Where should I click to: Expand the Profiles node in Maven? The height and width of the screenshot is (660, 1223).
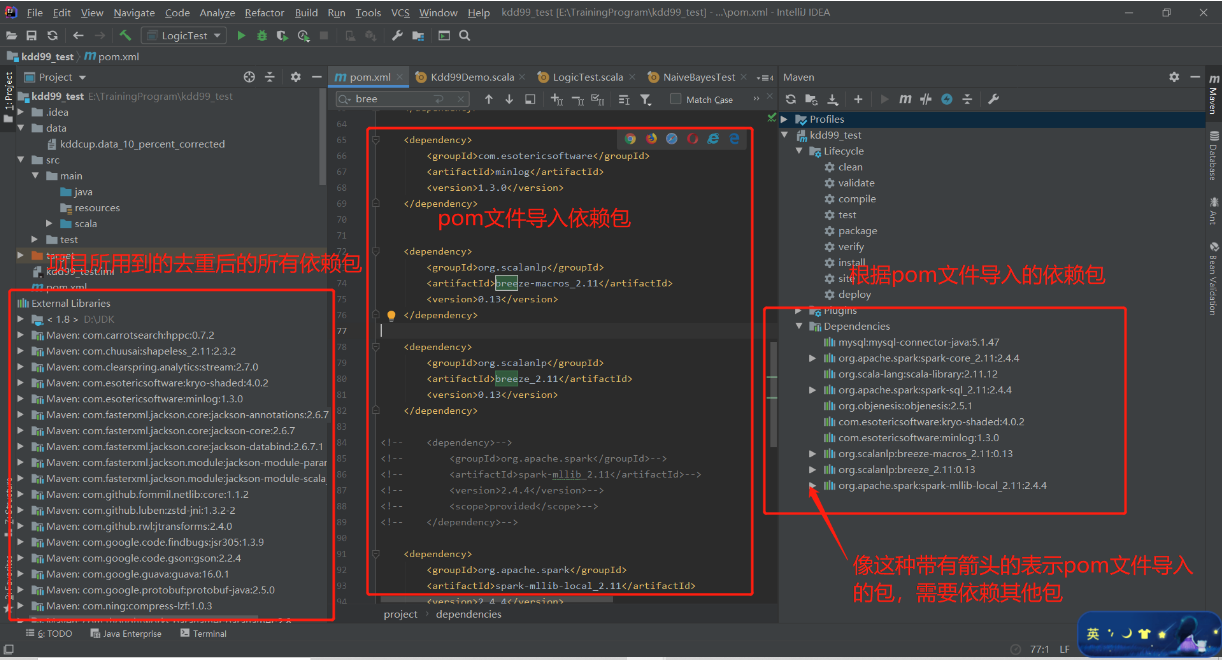pyautogui.click(x=785, y=119)
